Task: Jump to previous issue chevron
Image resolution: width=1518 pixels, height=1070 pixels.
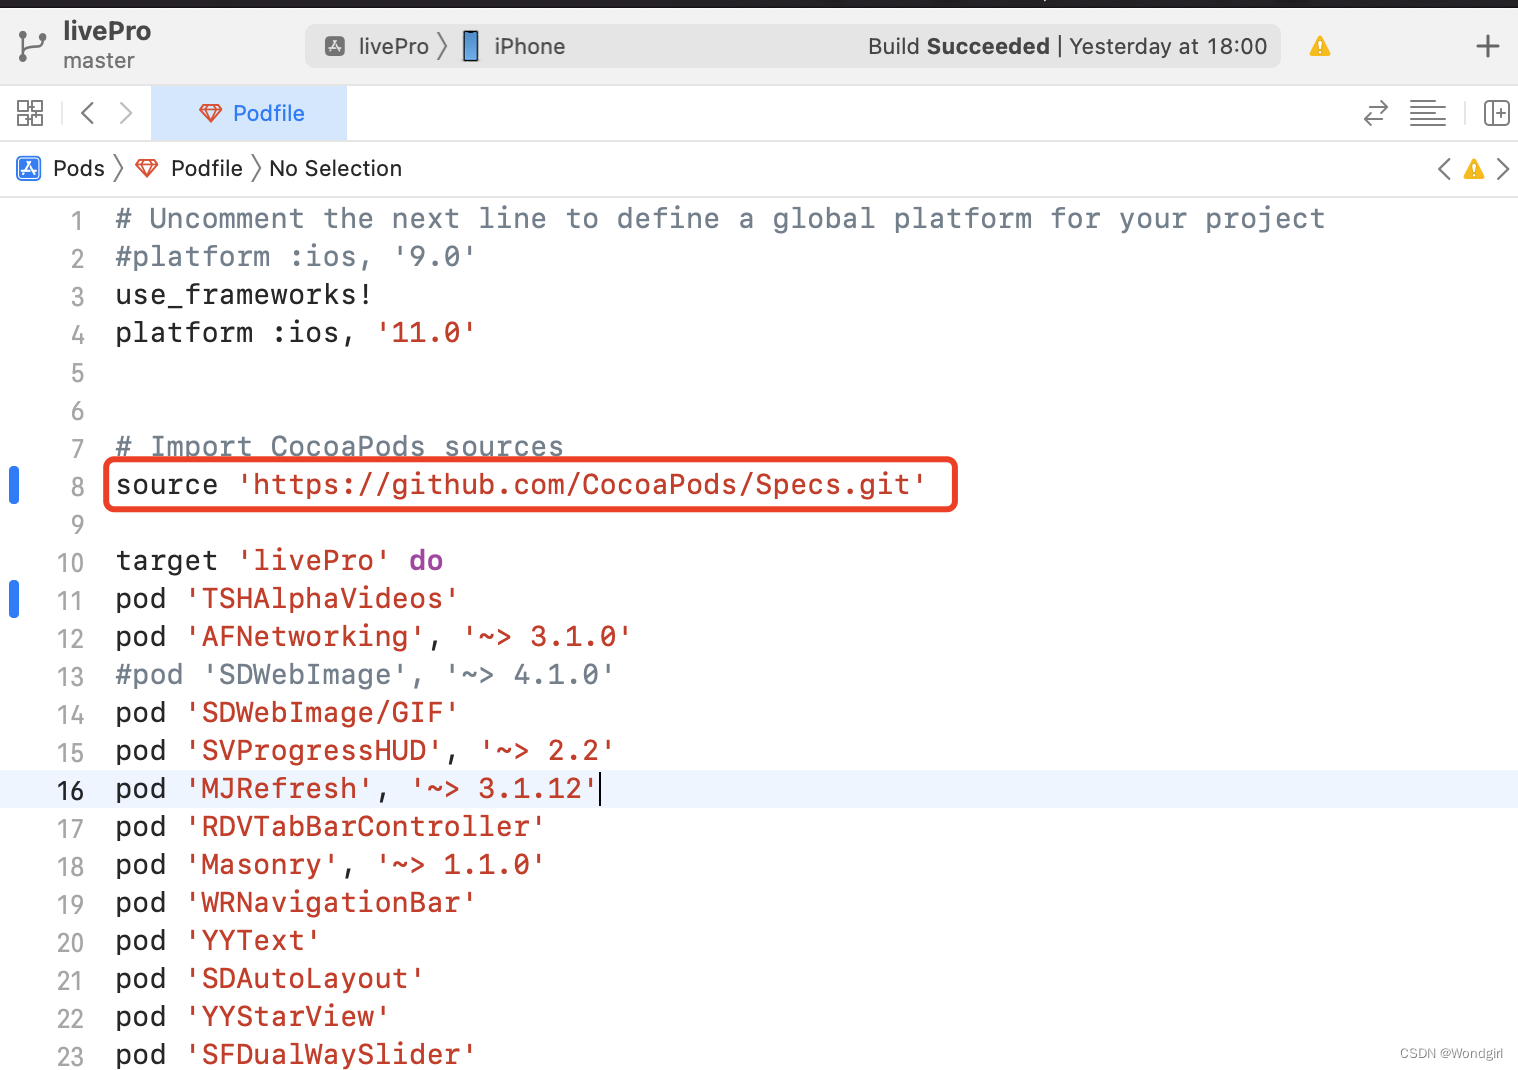Action: [1444, 169]
